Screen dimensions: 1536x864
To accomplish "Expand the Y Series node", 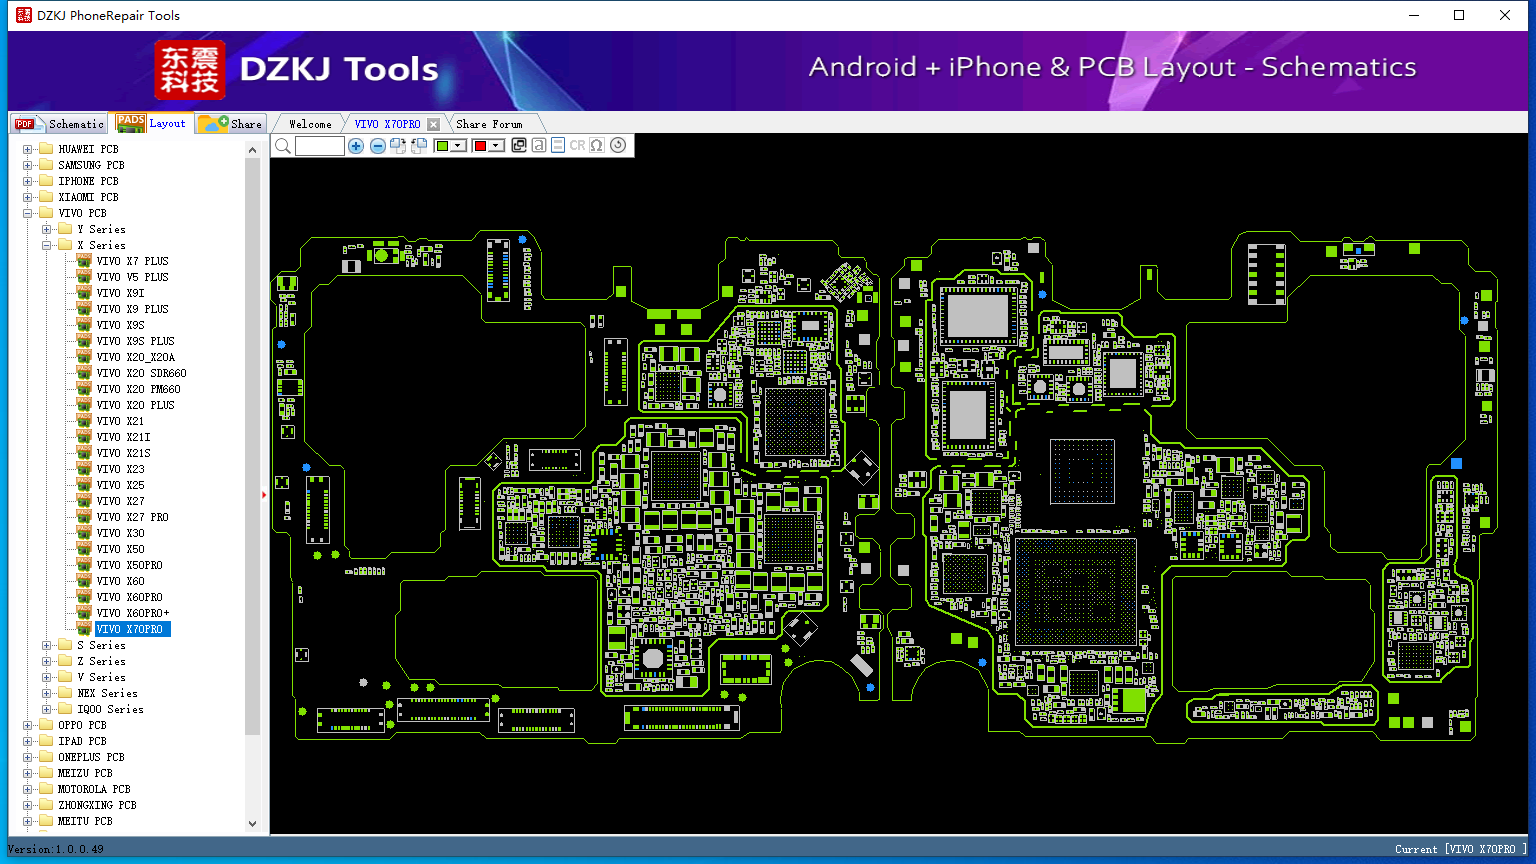I will (x=46, y=229).
